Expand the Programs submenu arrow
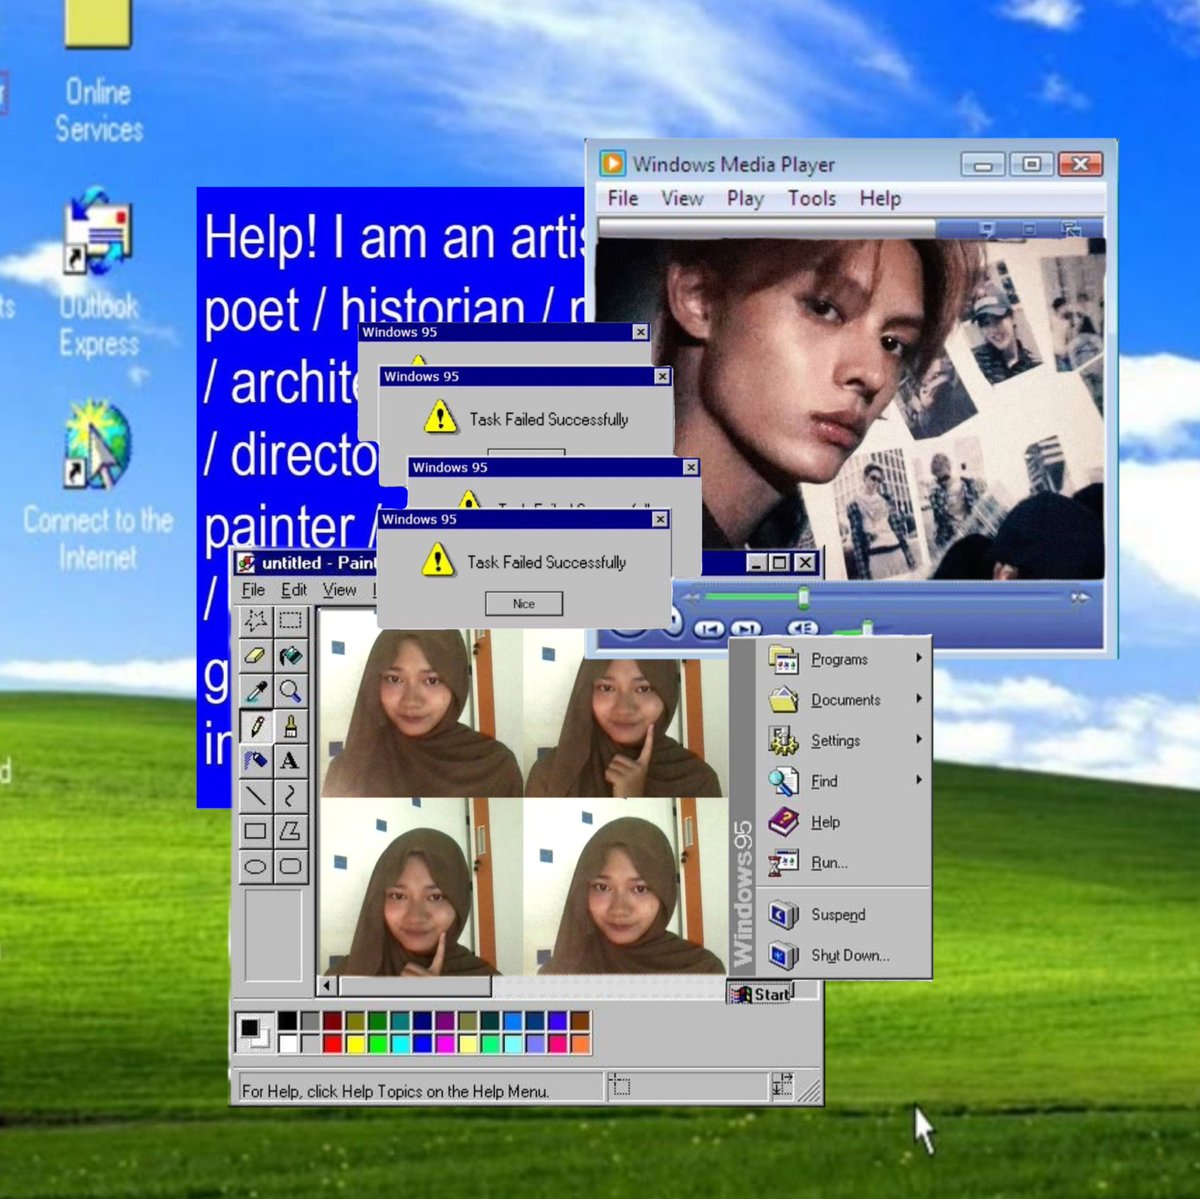 pyautogui.click(x=918, y=658)
